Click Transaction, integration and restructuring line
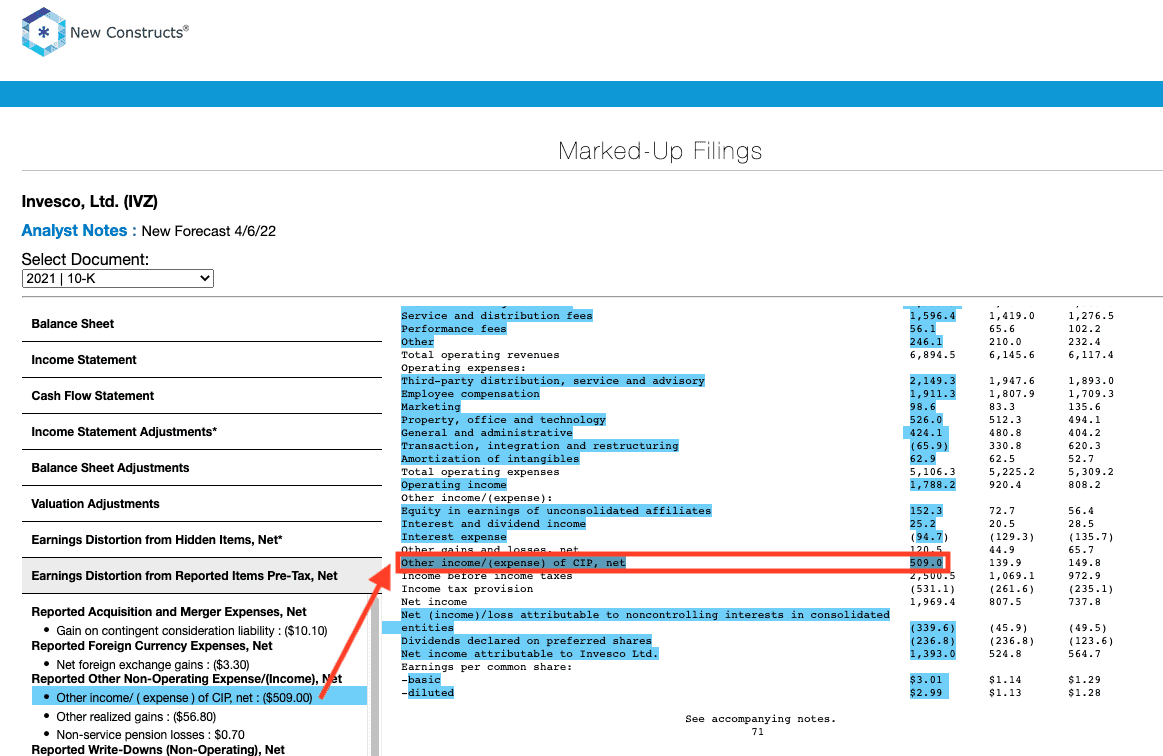 coord(540,446)
